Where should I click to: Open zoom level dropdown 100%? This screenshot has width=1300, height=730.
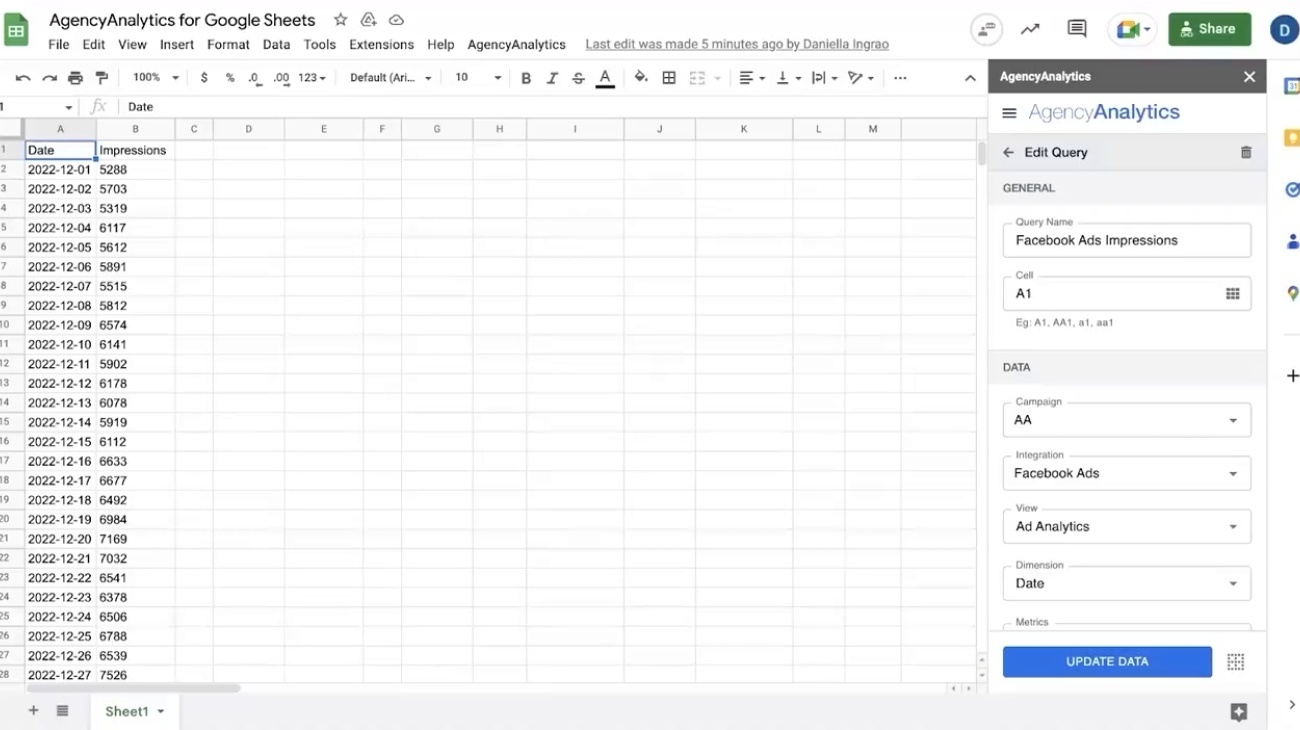(x=155, y=78)
